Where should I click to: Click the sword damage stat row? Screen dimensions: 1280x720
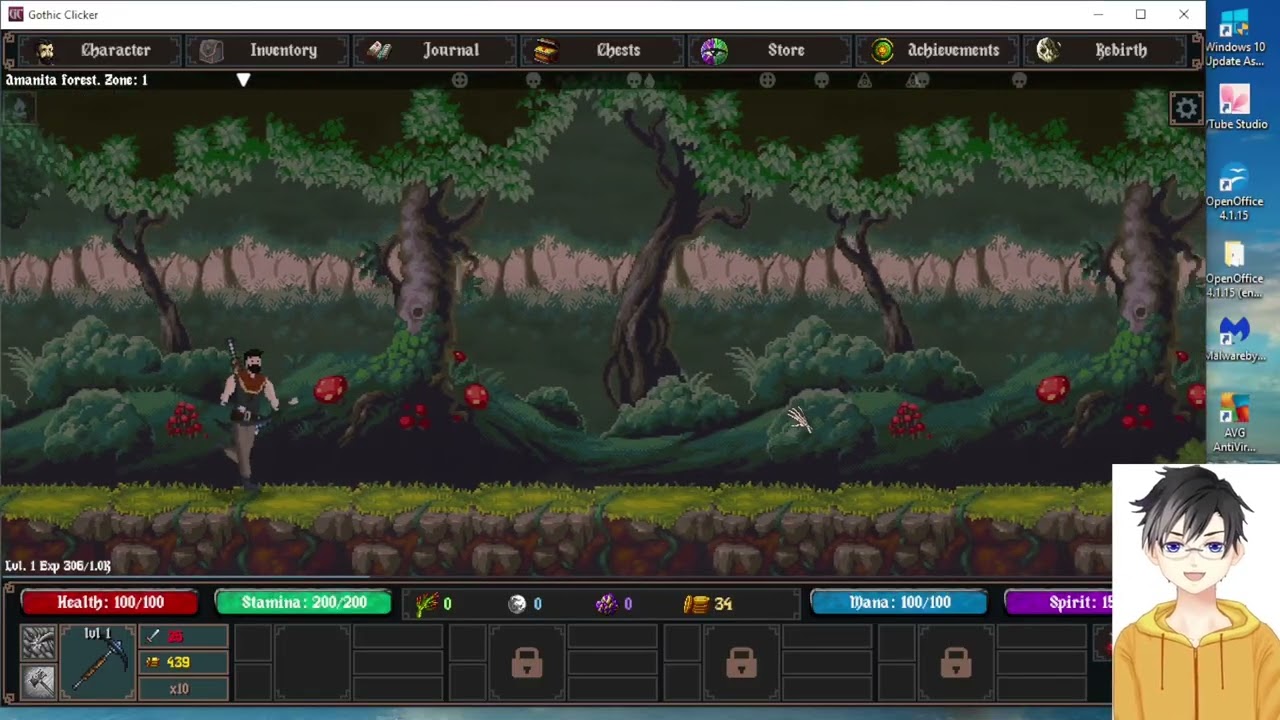click(x=183, y=636)
